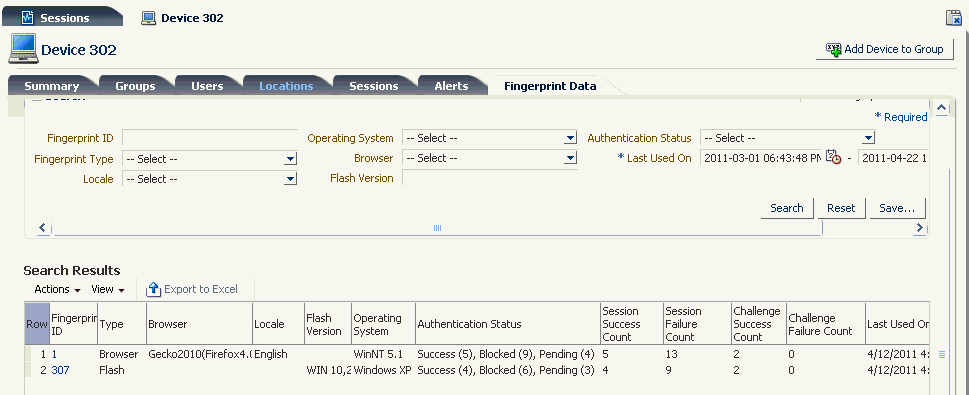Image resolution: width=969 pixels, height=395 pixels.
Task: Click the Flash Version input field
Action: pos(490,178)
